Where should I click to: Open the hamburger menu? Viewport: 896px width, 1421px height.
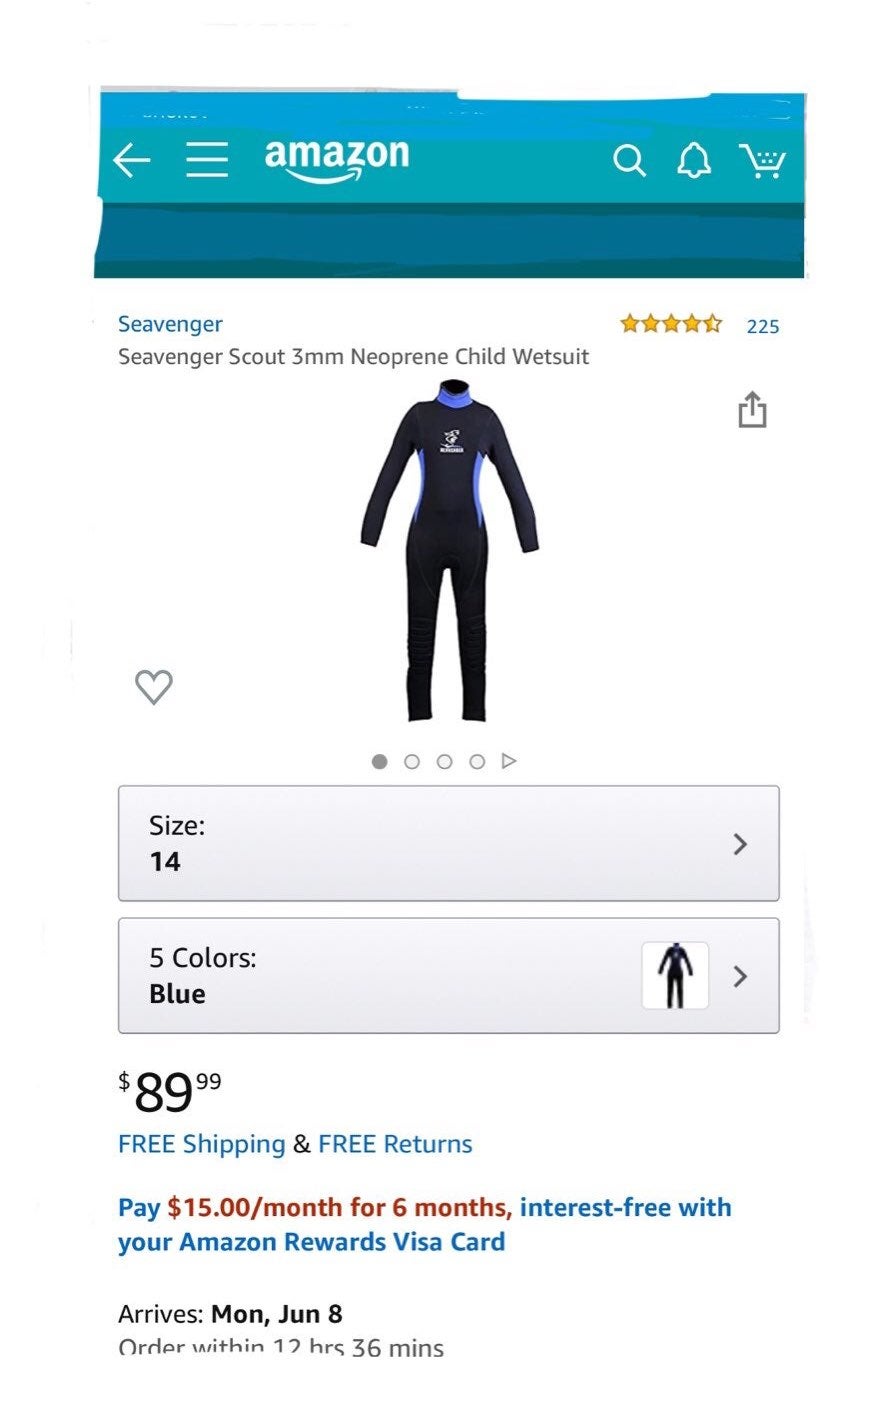207,160
